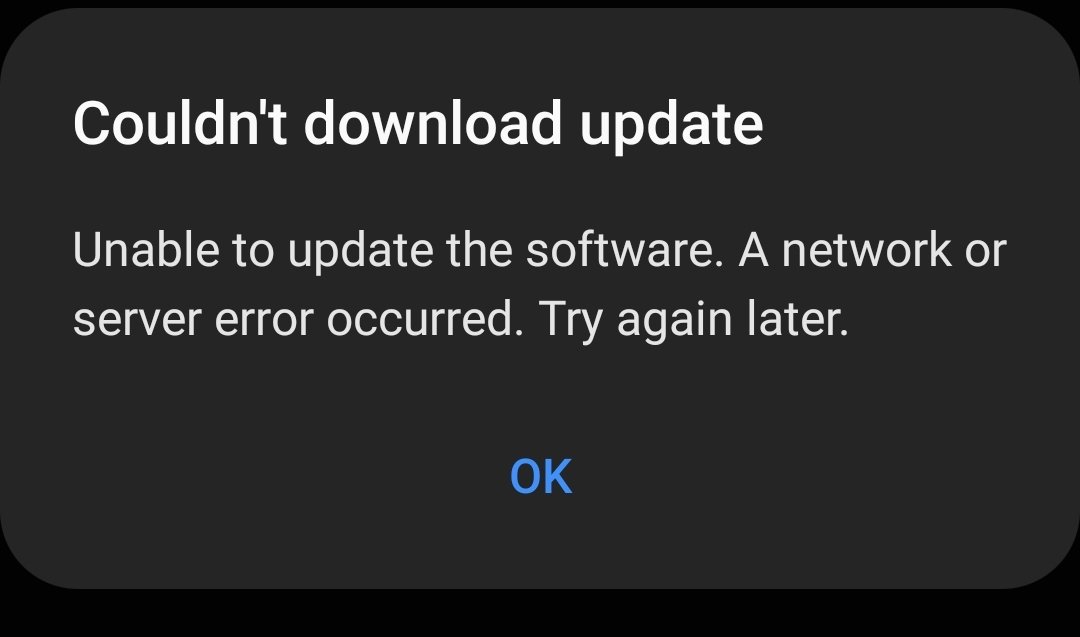Click the "A network or" text at line end
This screenshot has width=1080, height=637.
point(873,249)
